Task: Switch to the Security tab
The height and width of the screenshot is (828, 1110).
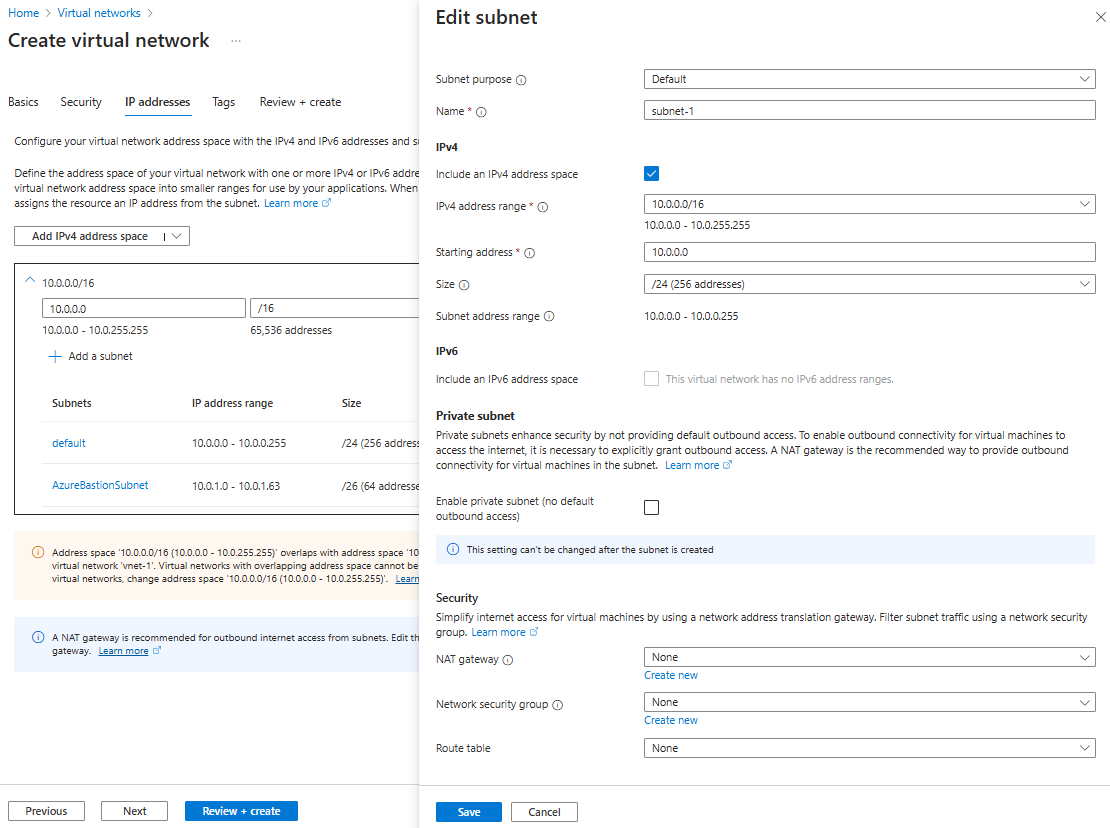Action: [x=80, y=101]
